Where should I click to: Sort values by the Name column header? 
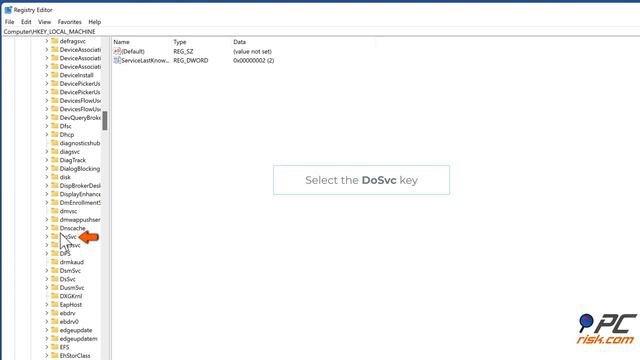tap(121, 42)
